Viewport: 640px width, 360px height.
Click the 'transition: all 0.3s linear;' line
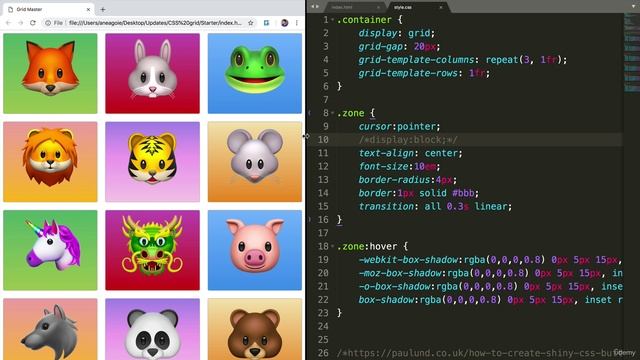(435, 206)
